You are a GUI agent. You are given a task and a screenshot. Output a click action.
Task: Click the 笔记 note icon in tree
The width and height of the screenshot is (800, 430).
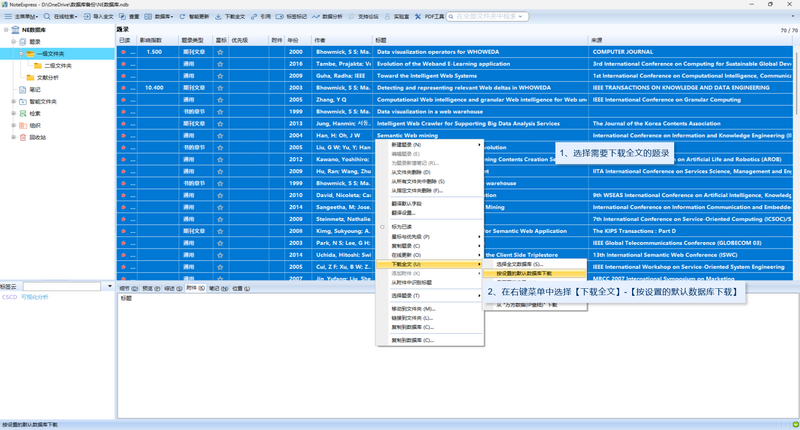(x=22, y=89)
